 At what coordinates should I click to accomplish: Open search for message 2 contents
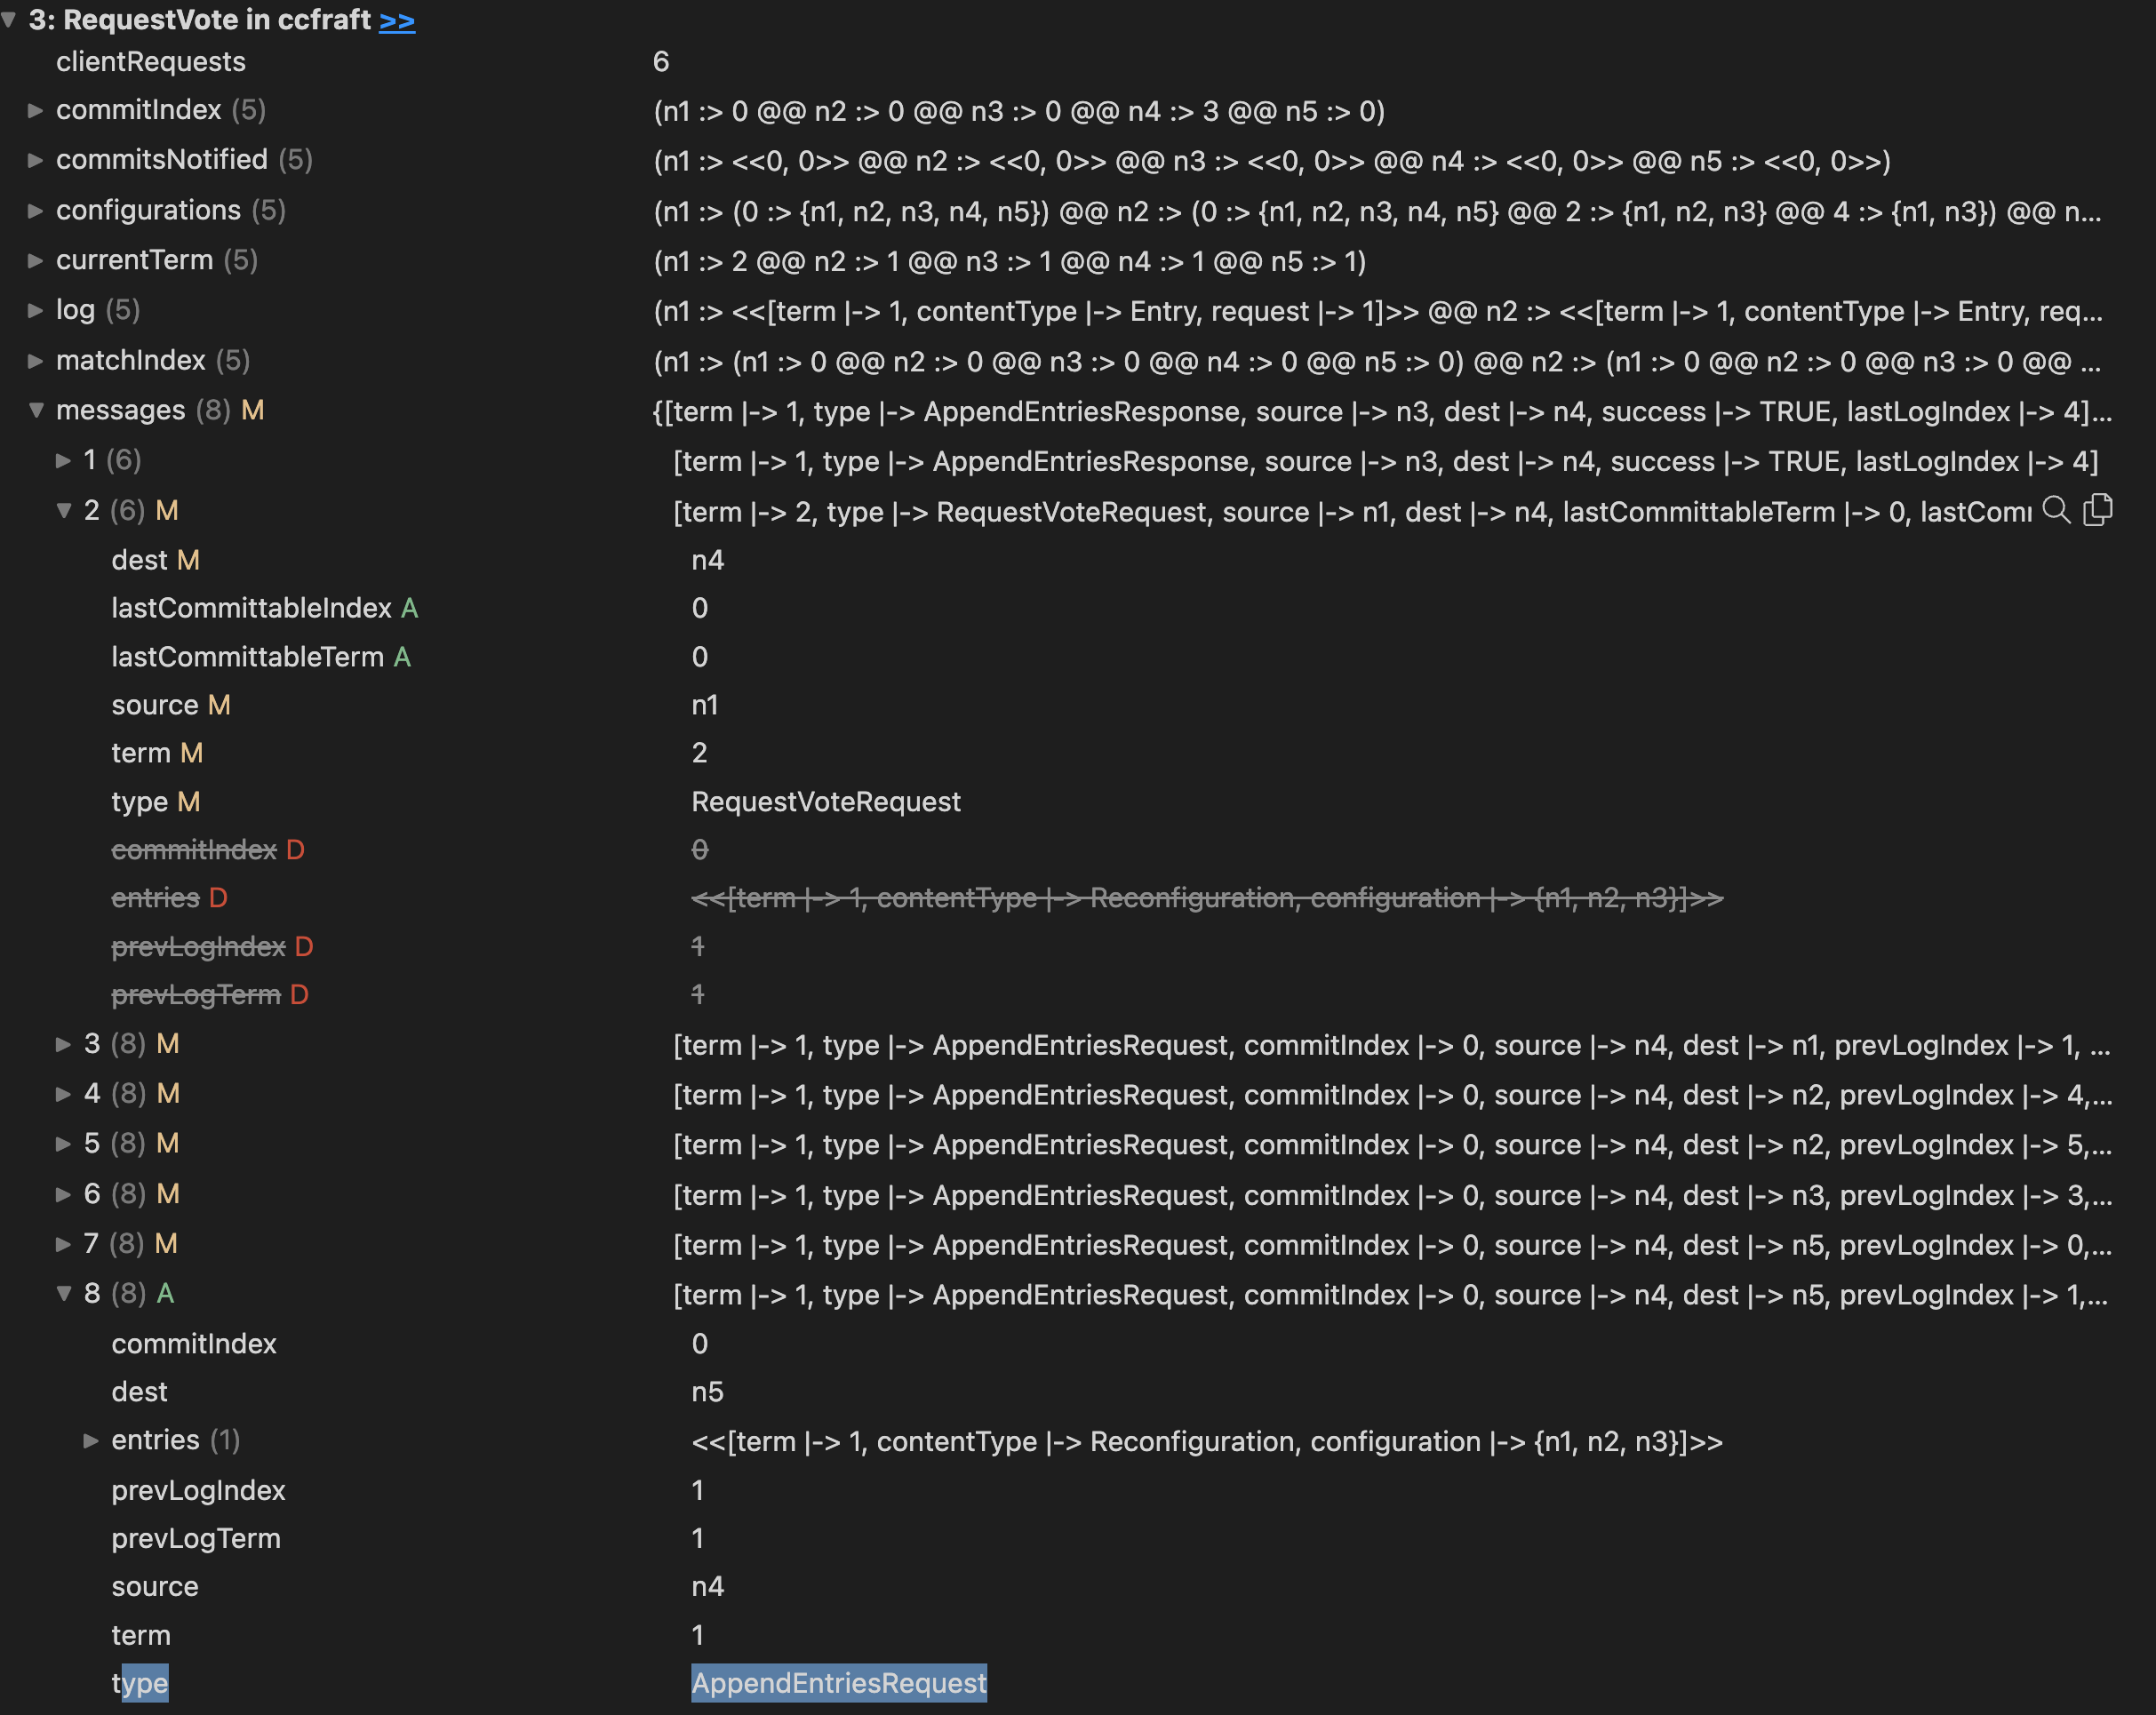pos(2058,511)
